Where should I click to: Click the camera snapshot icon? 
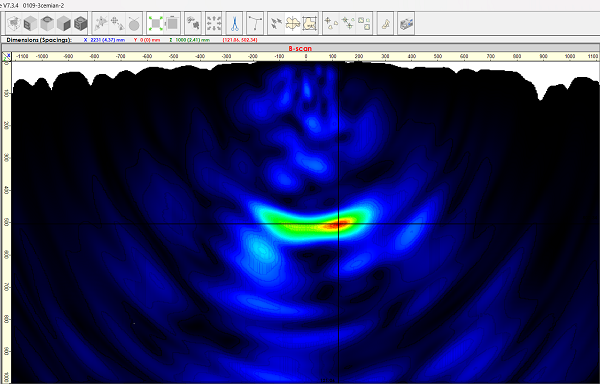pyautogui.click(x=406, y=24)
